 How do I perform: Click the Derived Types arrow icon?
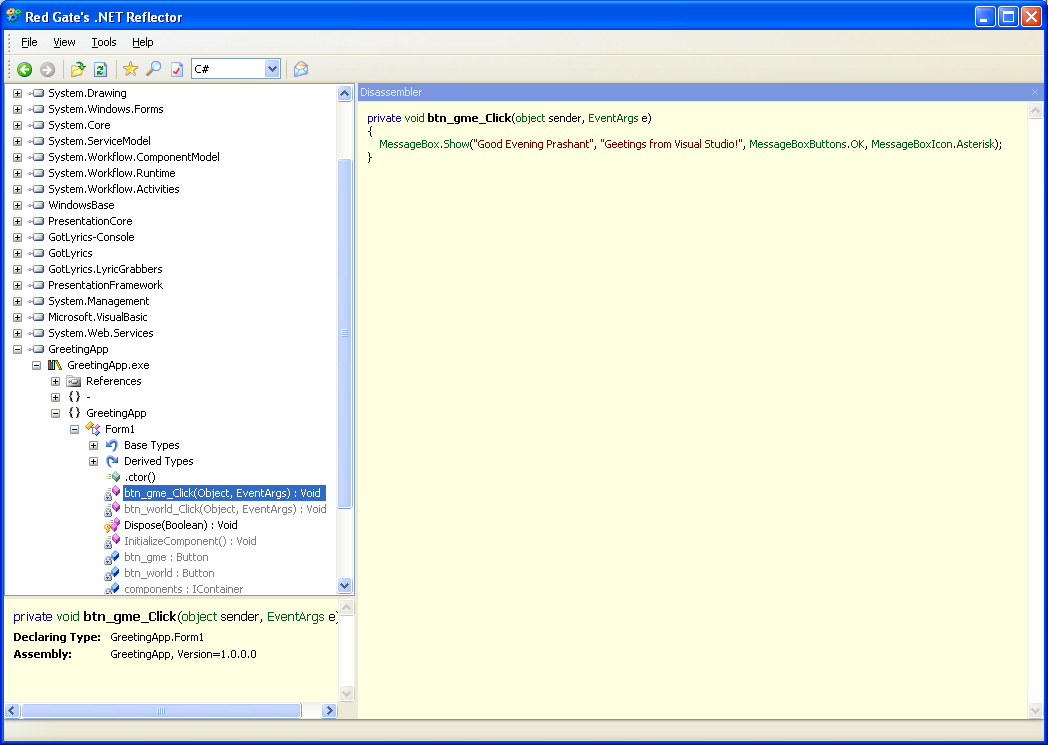(x=112, y=461)
